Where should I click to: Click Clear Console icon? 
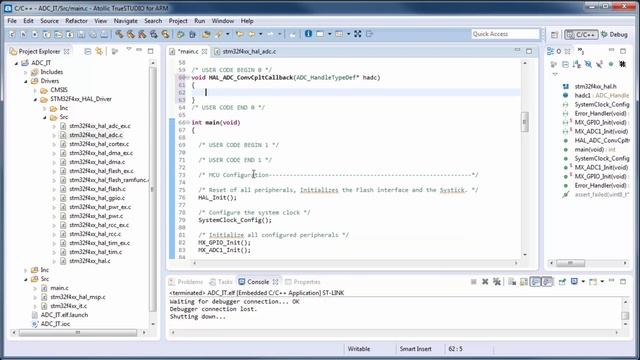click(512, 282)
